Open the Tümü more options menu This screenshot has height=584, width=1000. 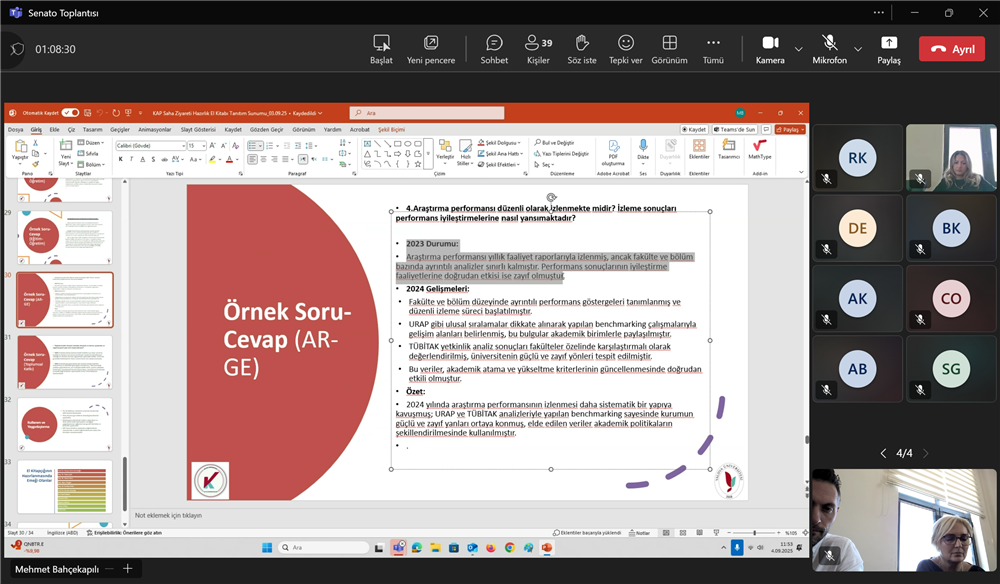[713, 50]
